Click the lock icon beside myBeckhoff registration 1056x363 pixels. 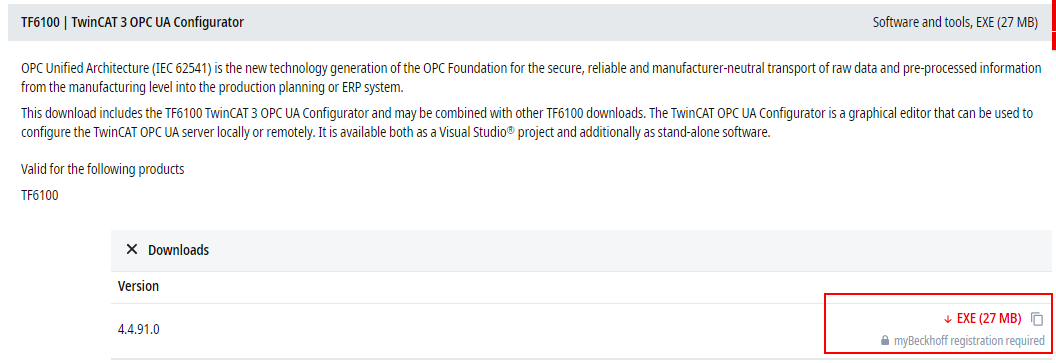(x=885, y=341)
